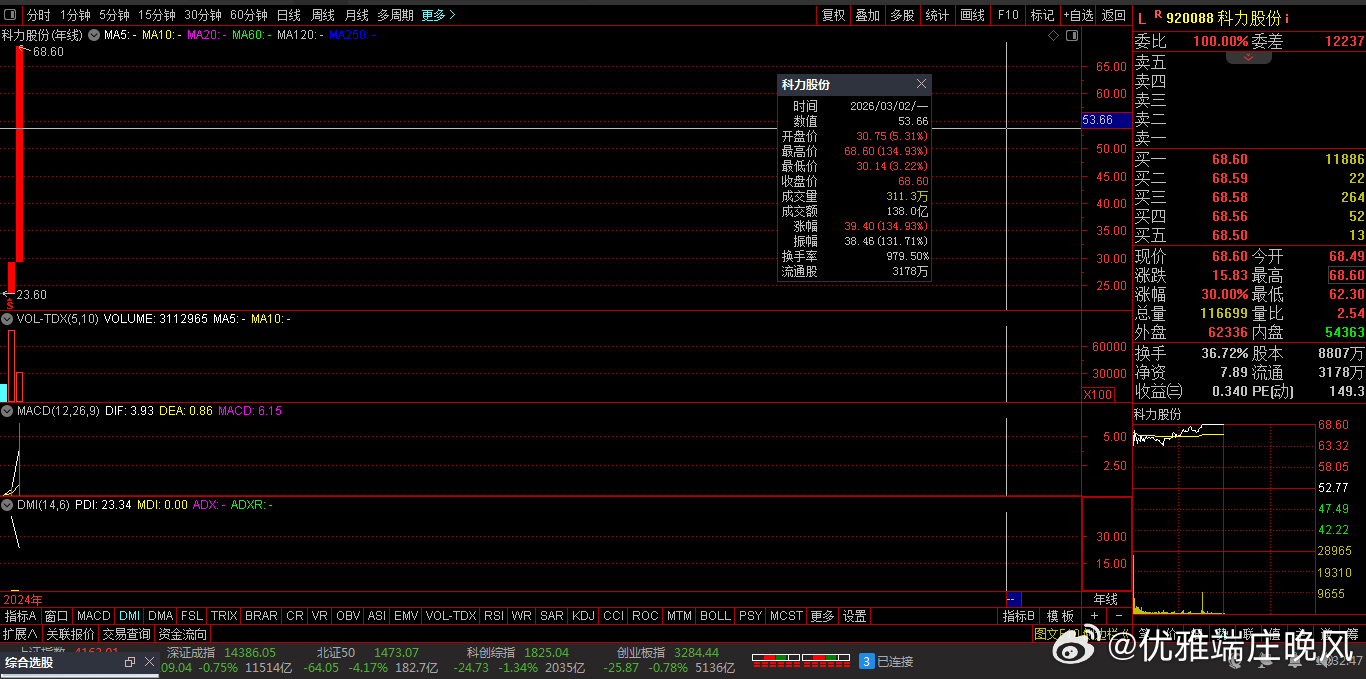1366x679 pixels.
Task: Click the 返回 button
Action: pos(1114,15)
